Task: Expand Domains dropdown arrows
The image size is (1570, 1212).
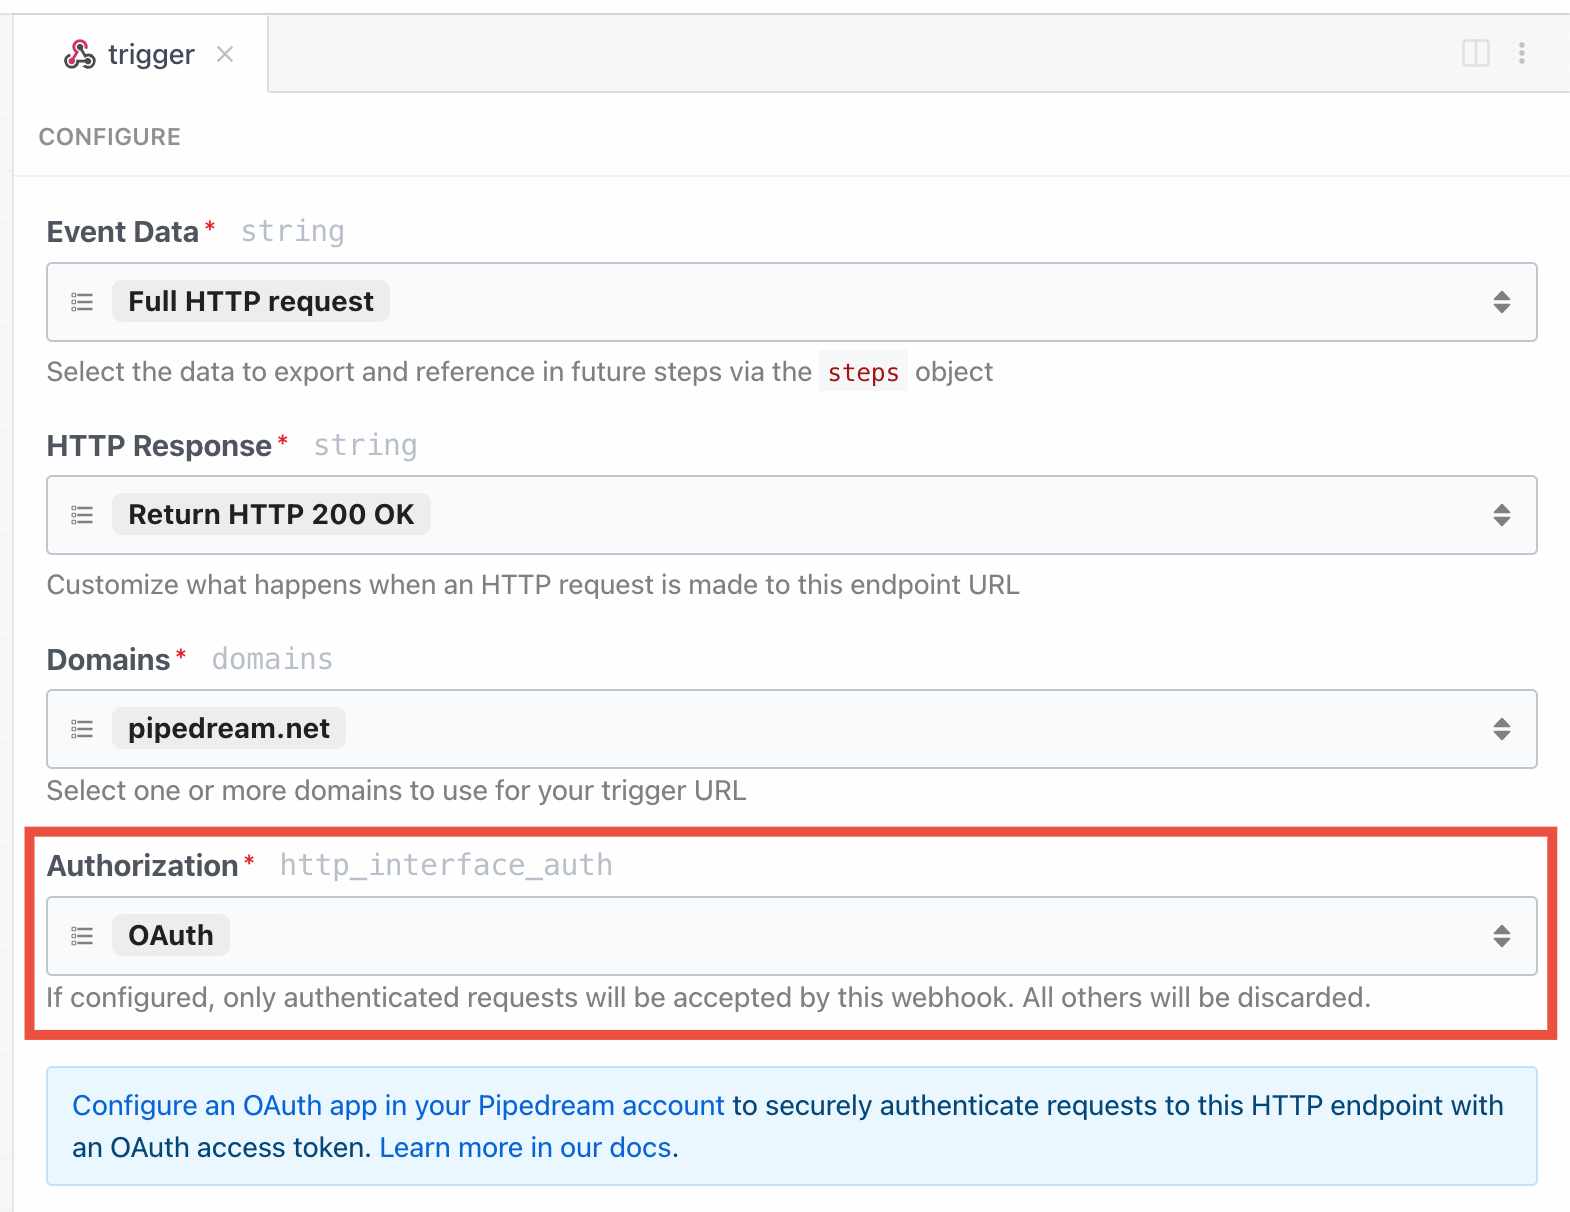Action: [1502, 729]
